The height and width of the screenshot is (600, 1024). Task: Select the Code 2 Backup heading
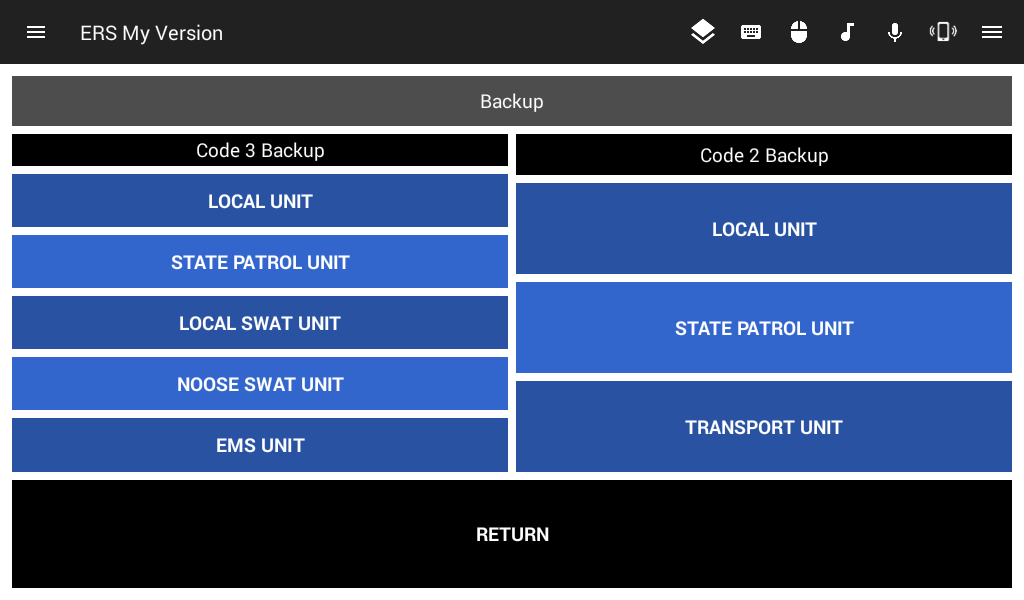point(764,155)
